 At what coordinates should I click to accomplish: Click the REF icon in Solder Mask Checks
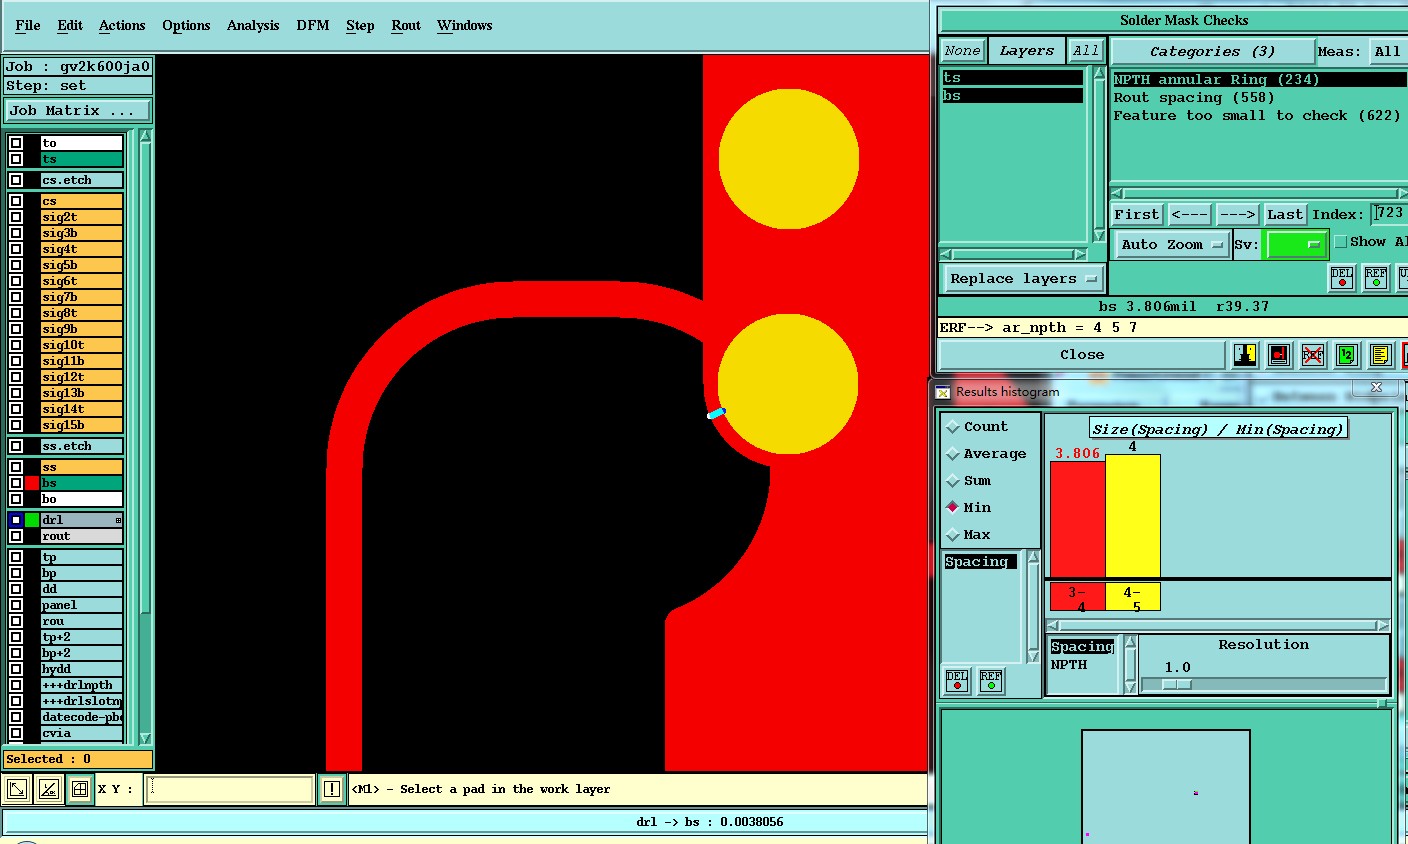[x=1376, y=278]
